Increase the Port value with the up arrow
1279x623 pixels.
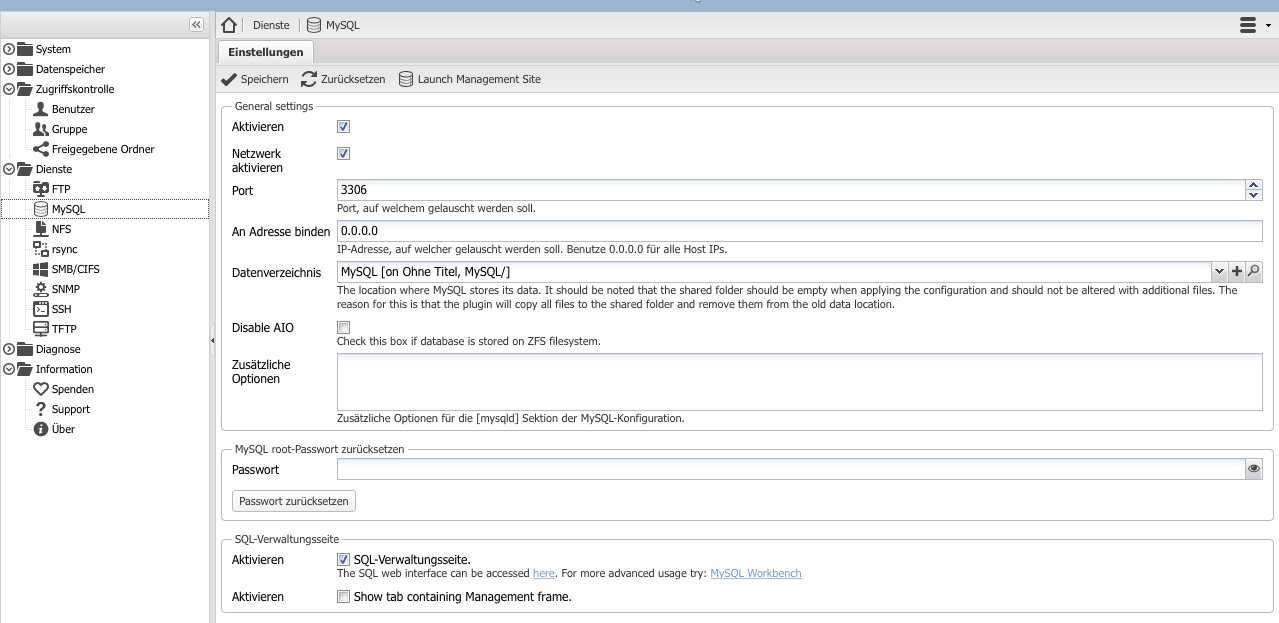coord(1254,185)
